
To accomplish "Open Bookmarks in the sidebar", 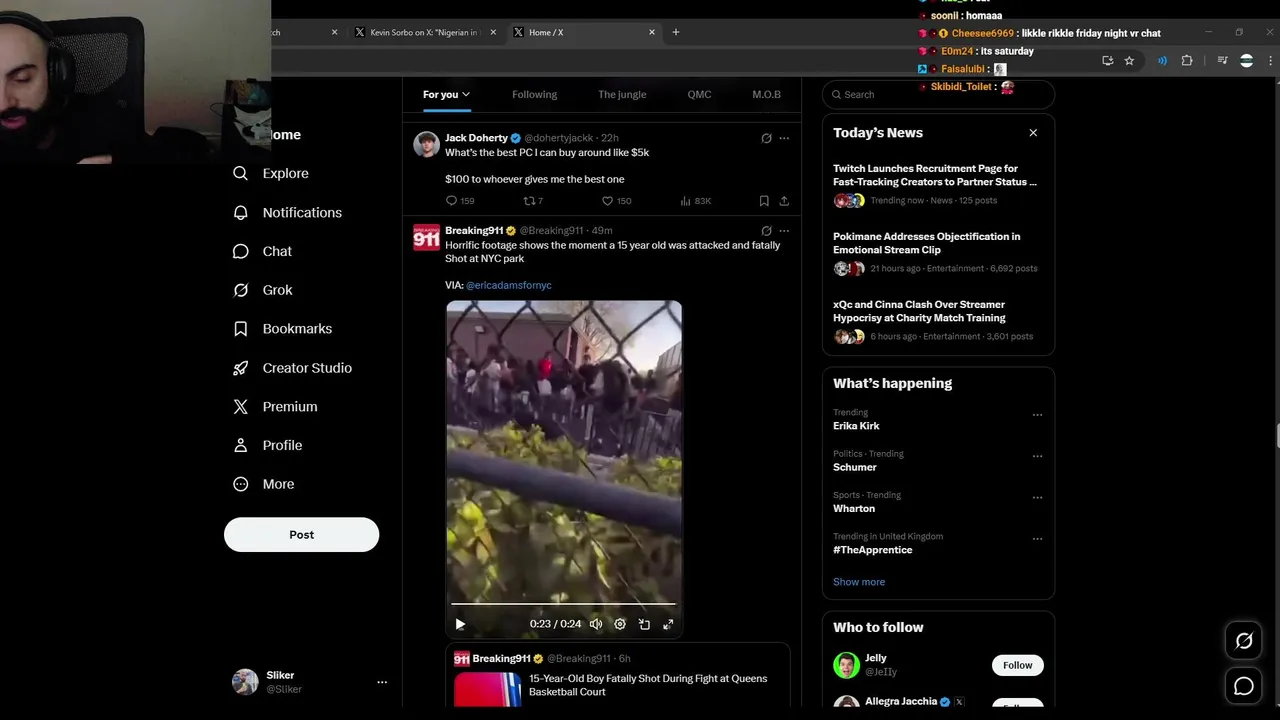I will pyautogui.click(x=282, y=329).
